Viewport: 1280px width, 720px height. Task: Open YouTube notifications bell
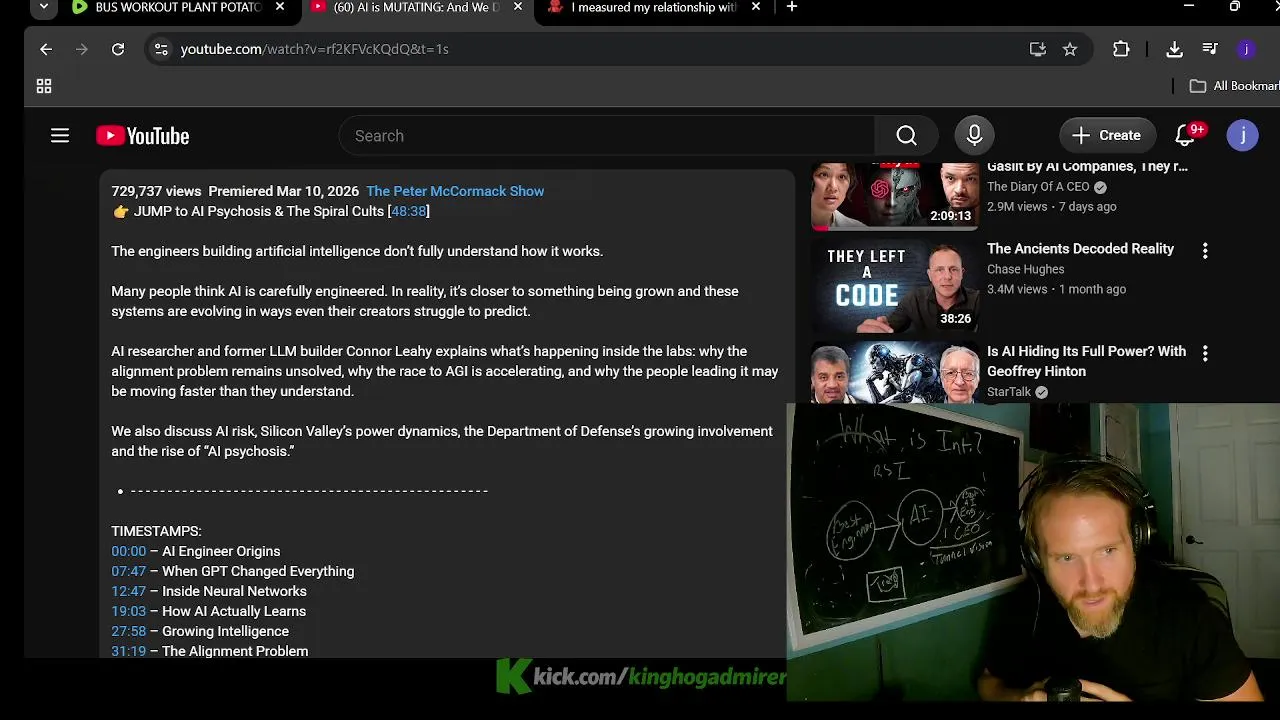pos(1185,136)
